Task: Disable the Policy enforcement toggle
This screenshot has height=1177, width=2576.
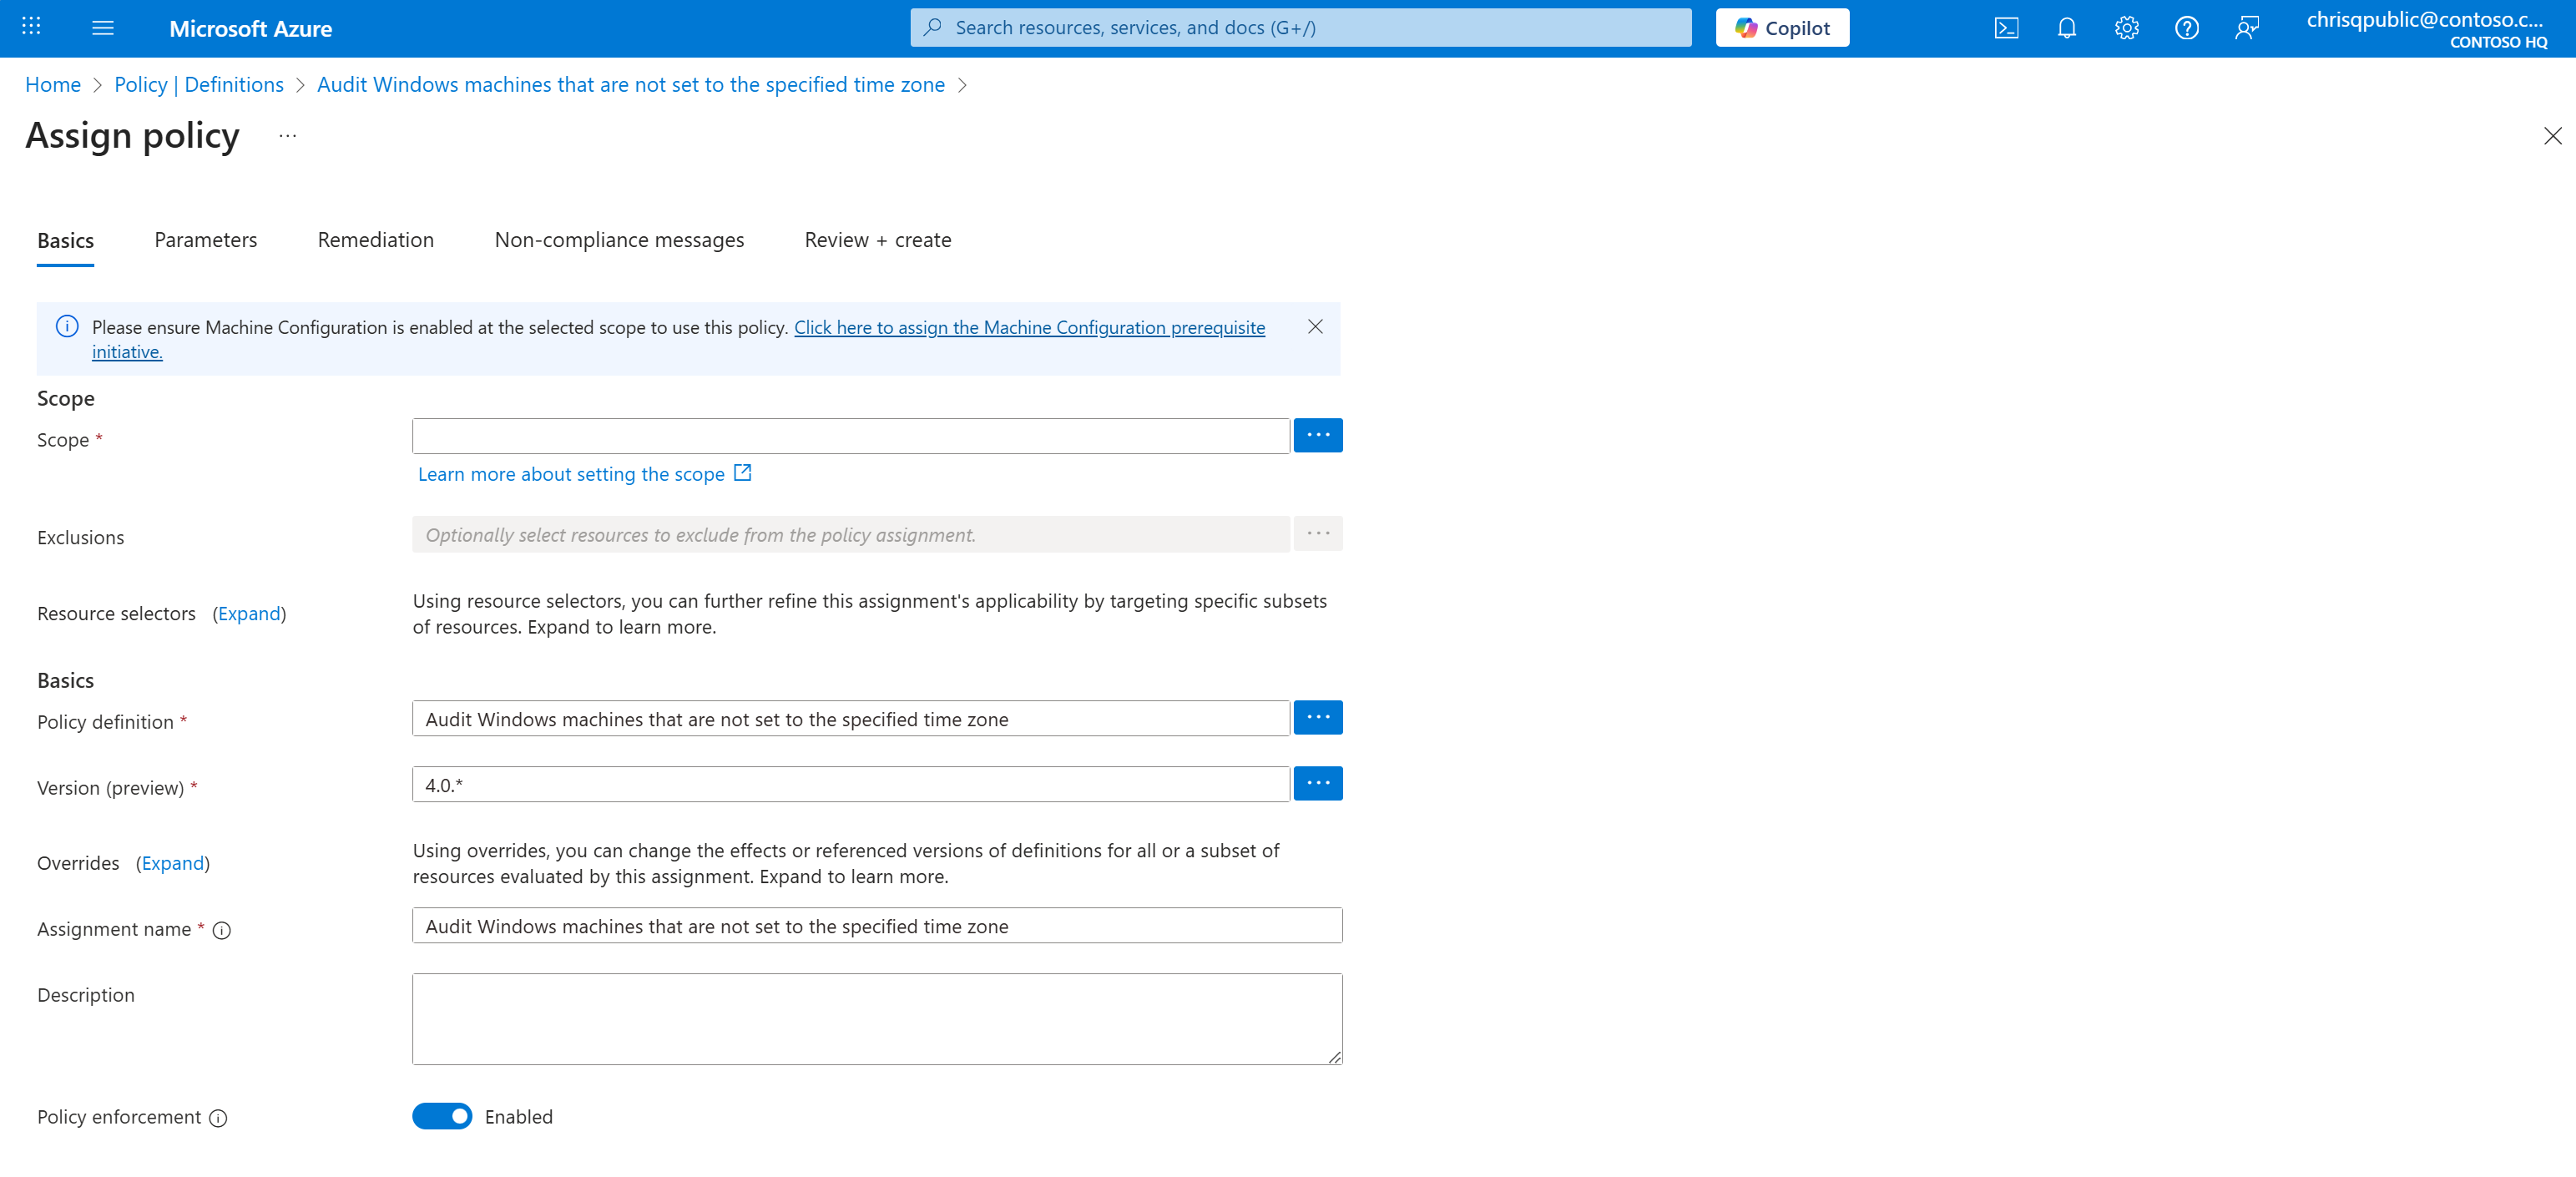Action: [x=442, y=1116]
